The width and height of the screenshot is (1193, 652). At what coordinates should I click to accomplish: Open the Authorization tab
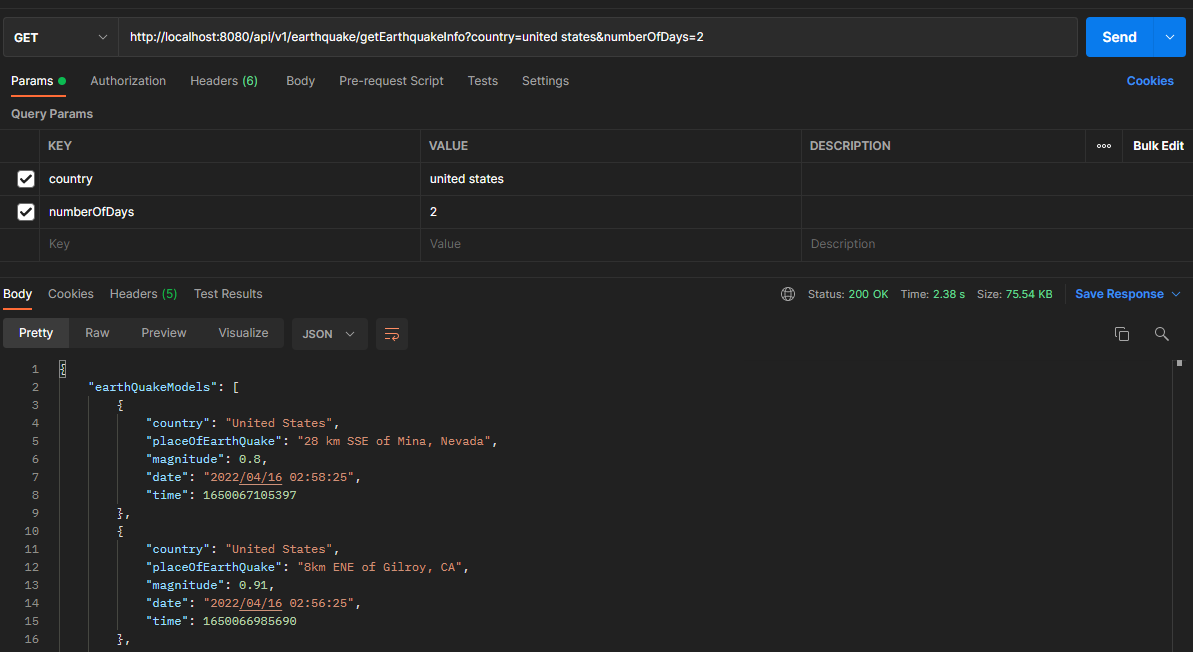point(128,81)
